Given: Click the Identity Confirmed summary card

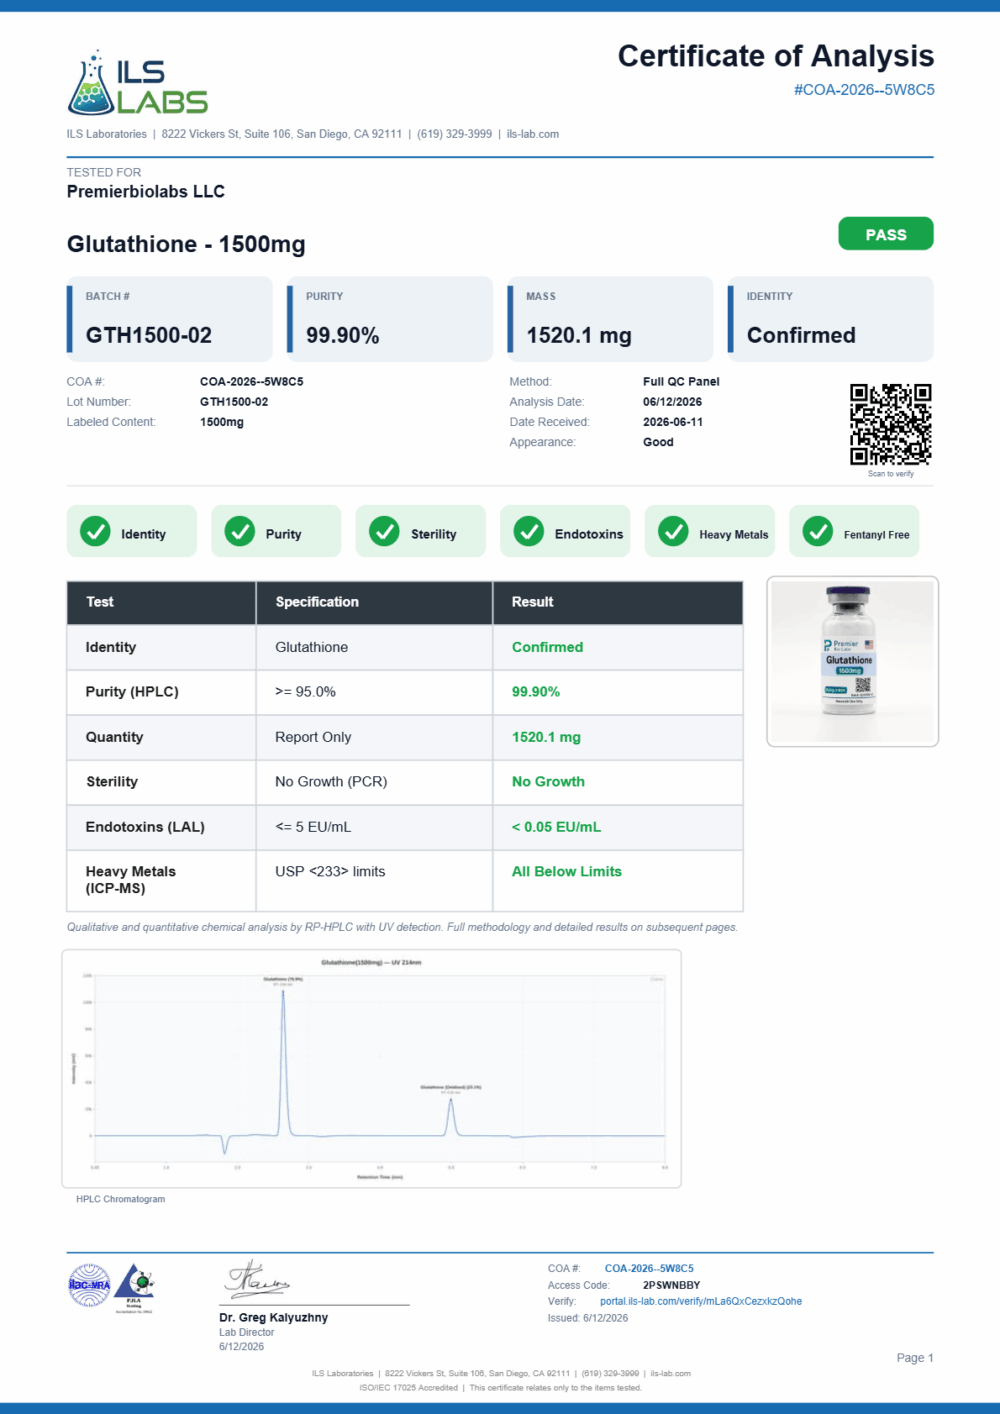Looking at the screenshot, I should (x=831, y=319).
